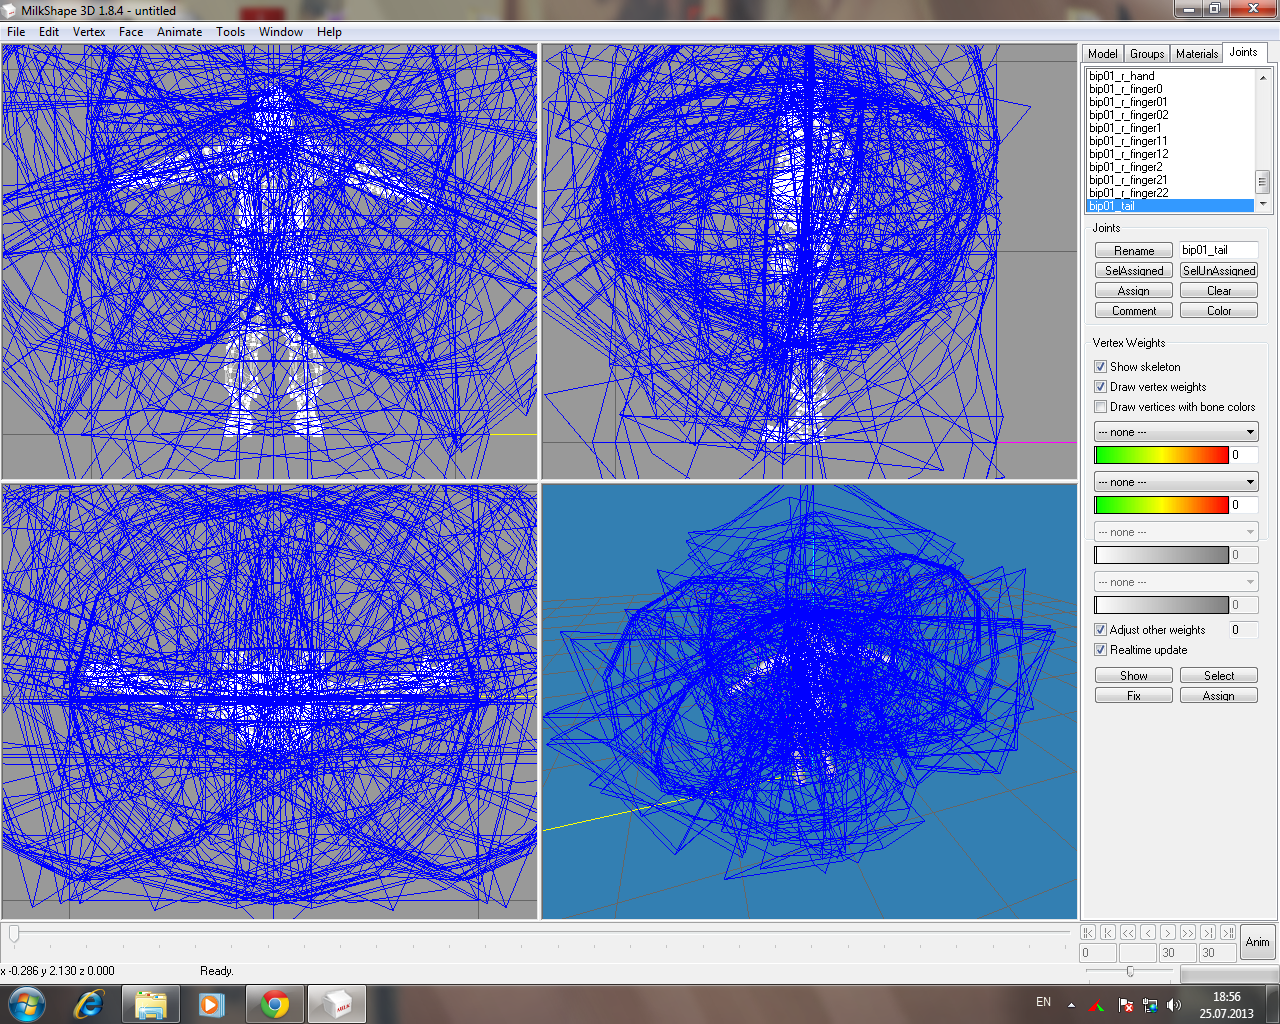Toggle the Realtime update checkbox
The height and width of the screenshot is (1024, 1280).
click(1101, 650)
